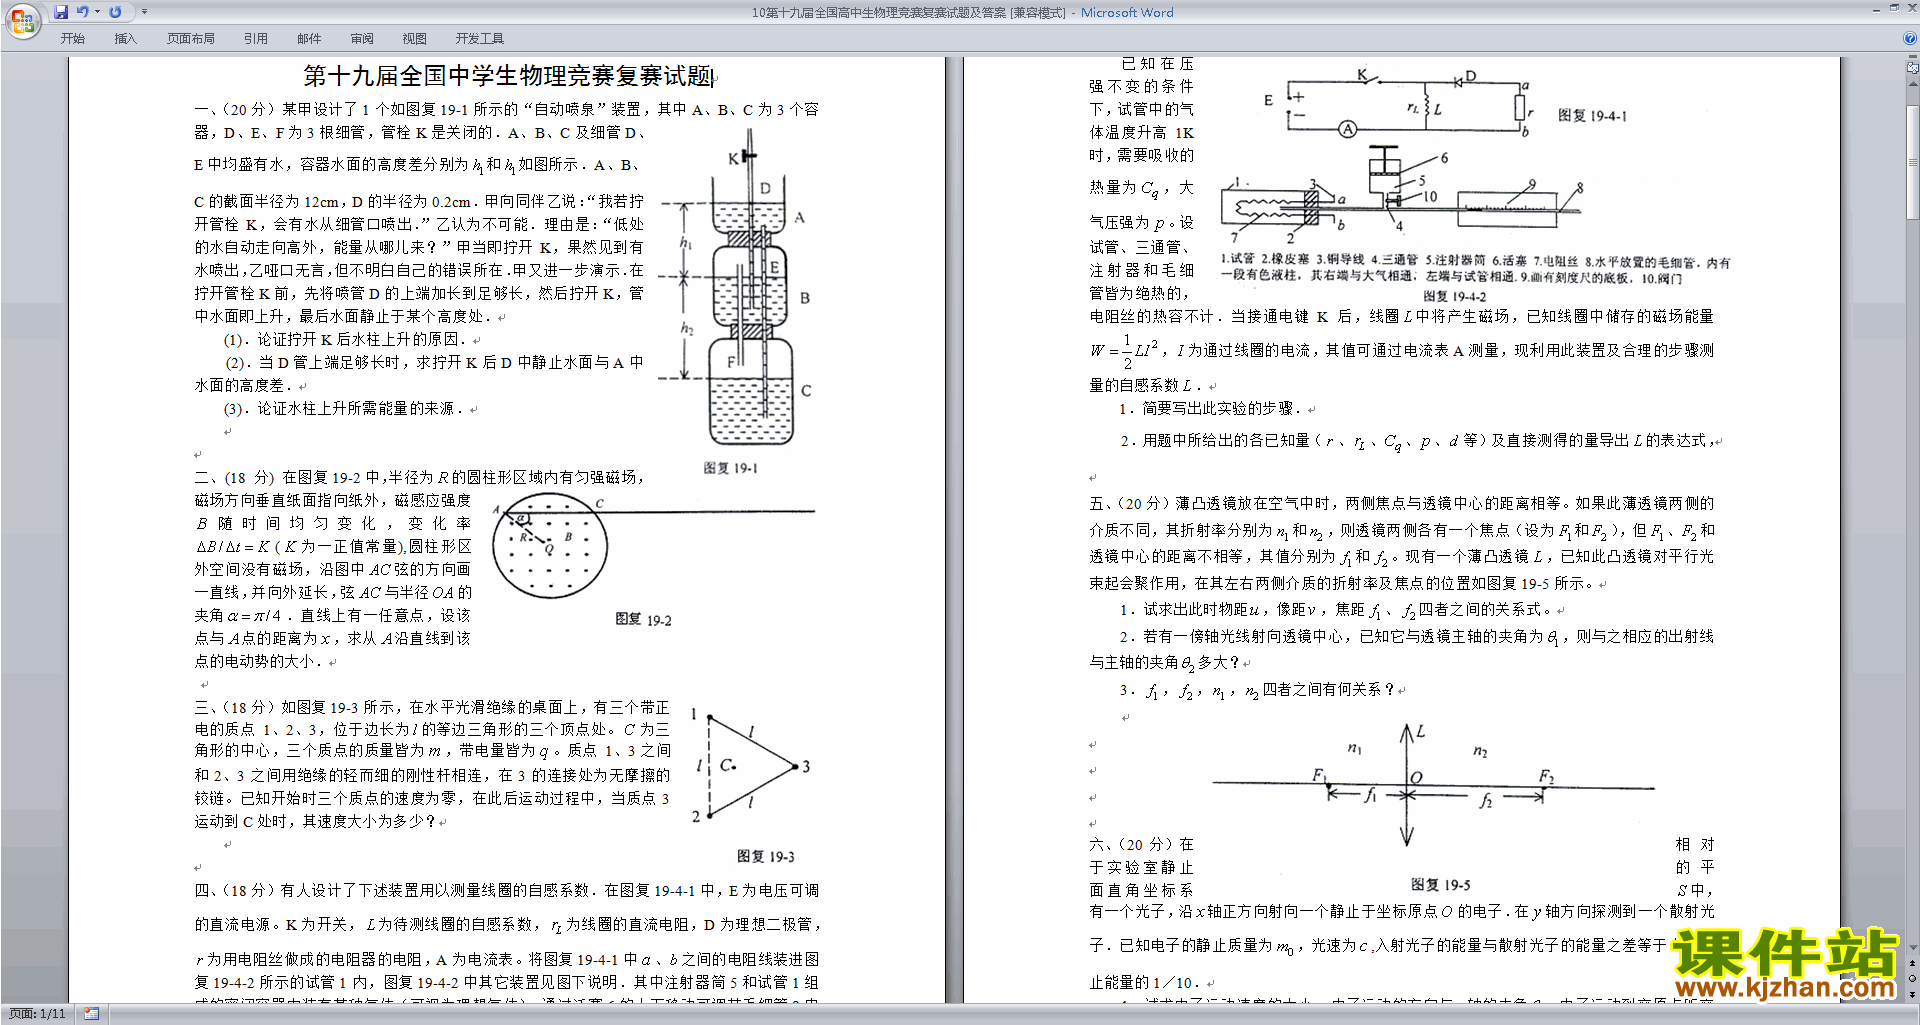Screen dimensions: 1920x1025
Task: Go to previous page double-arrow button
Action: coord(1913,962)
